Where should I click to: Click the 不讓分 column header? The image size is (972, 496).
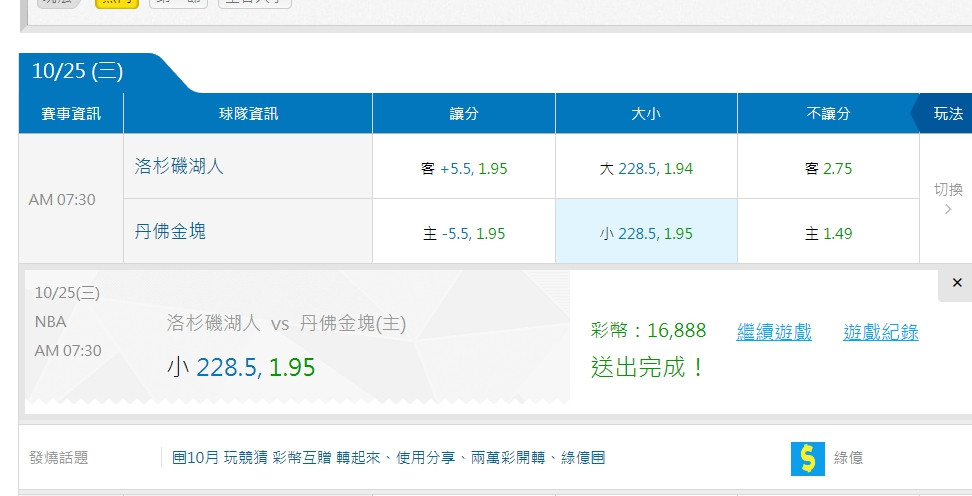[828, 113]
